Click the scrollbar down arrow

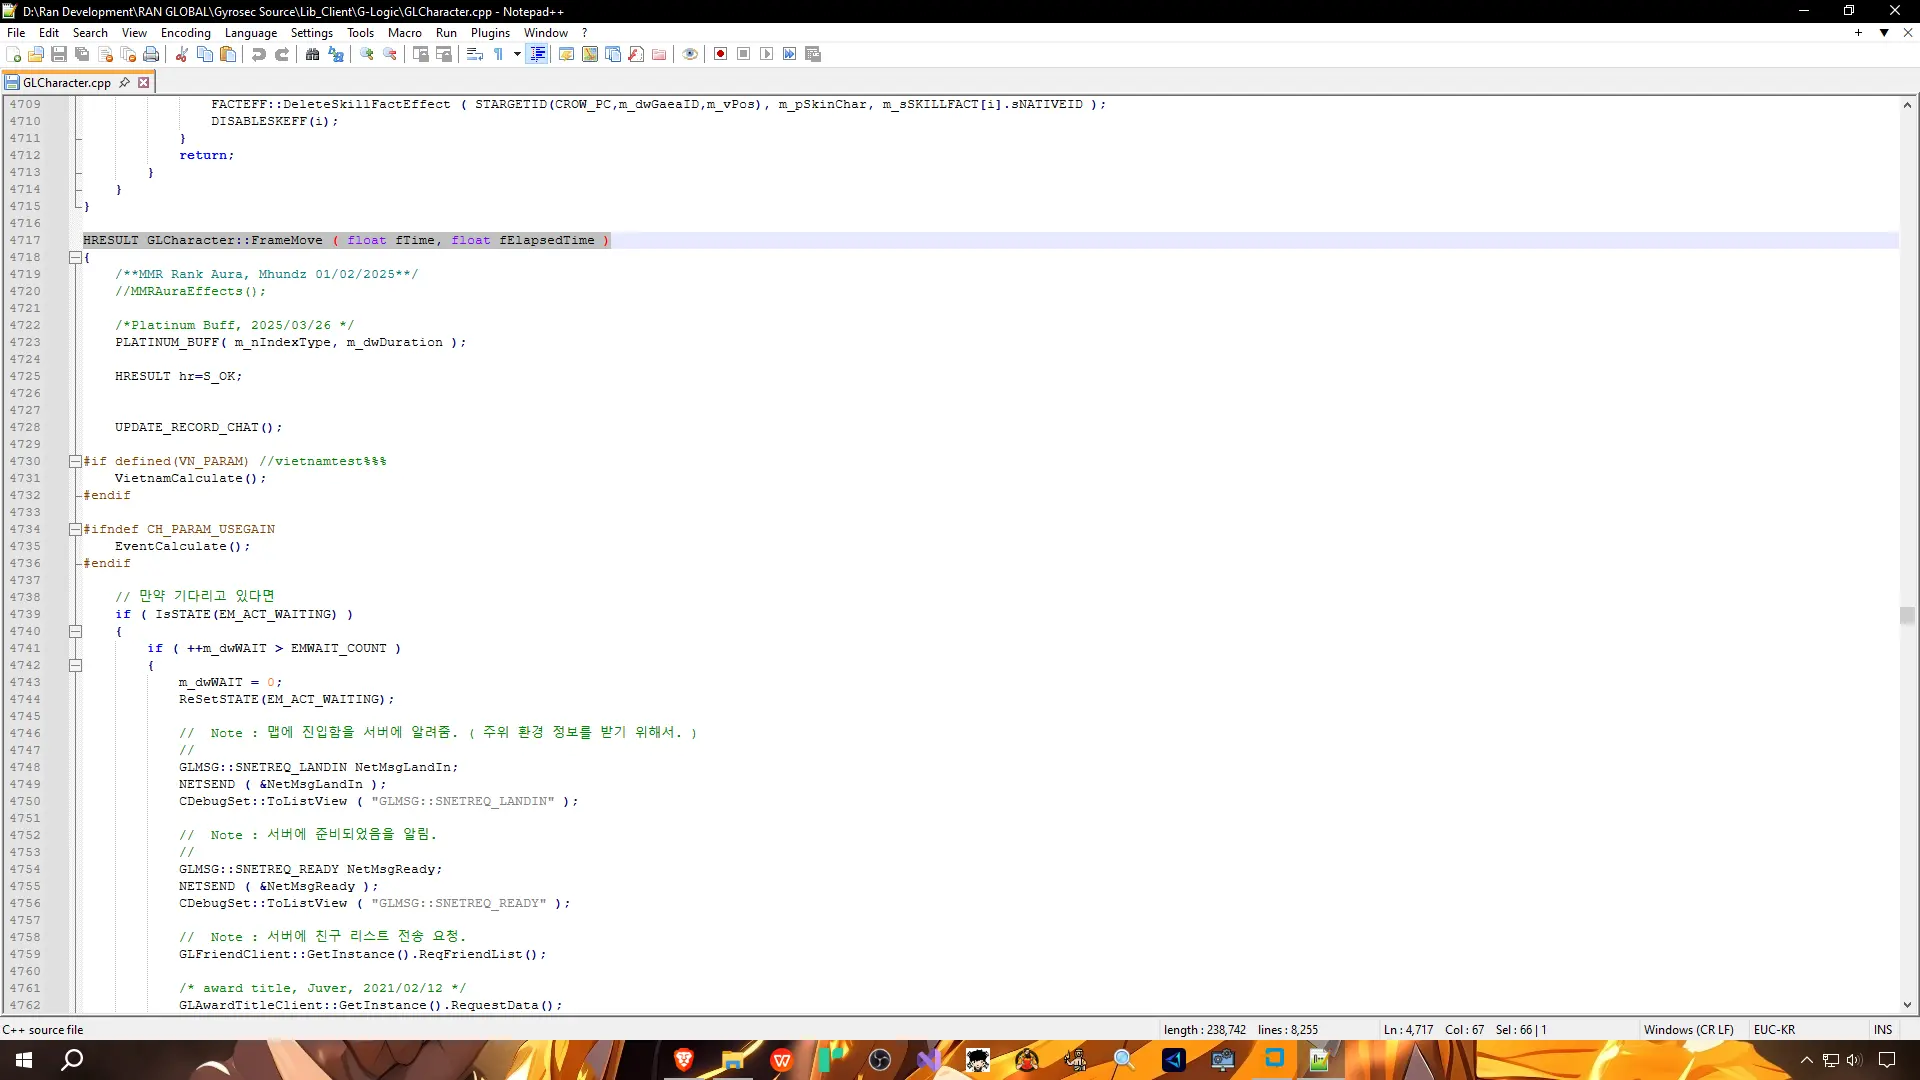(1907, 1005)
